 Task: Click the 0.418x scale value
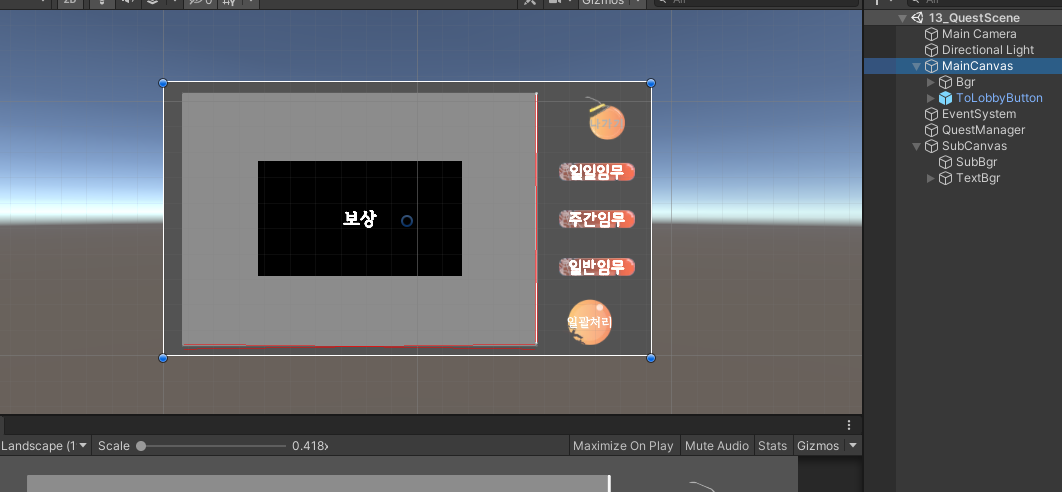pyautogui.click(x=310, y=446)
